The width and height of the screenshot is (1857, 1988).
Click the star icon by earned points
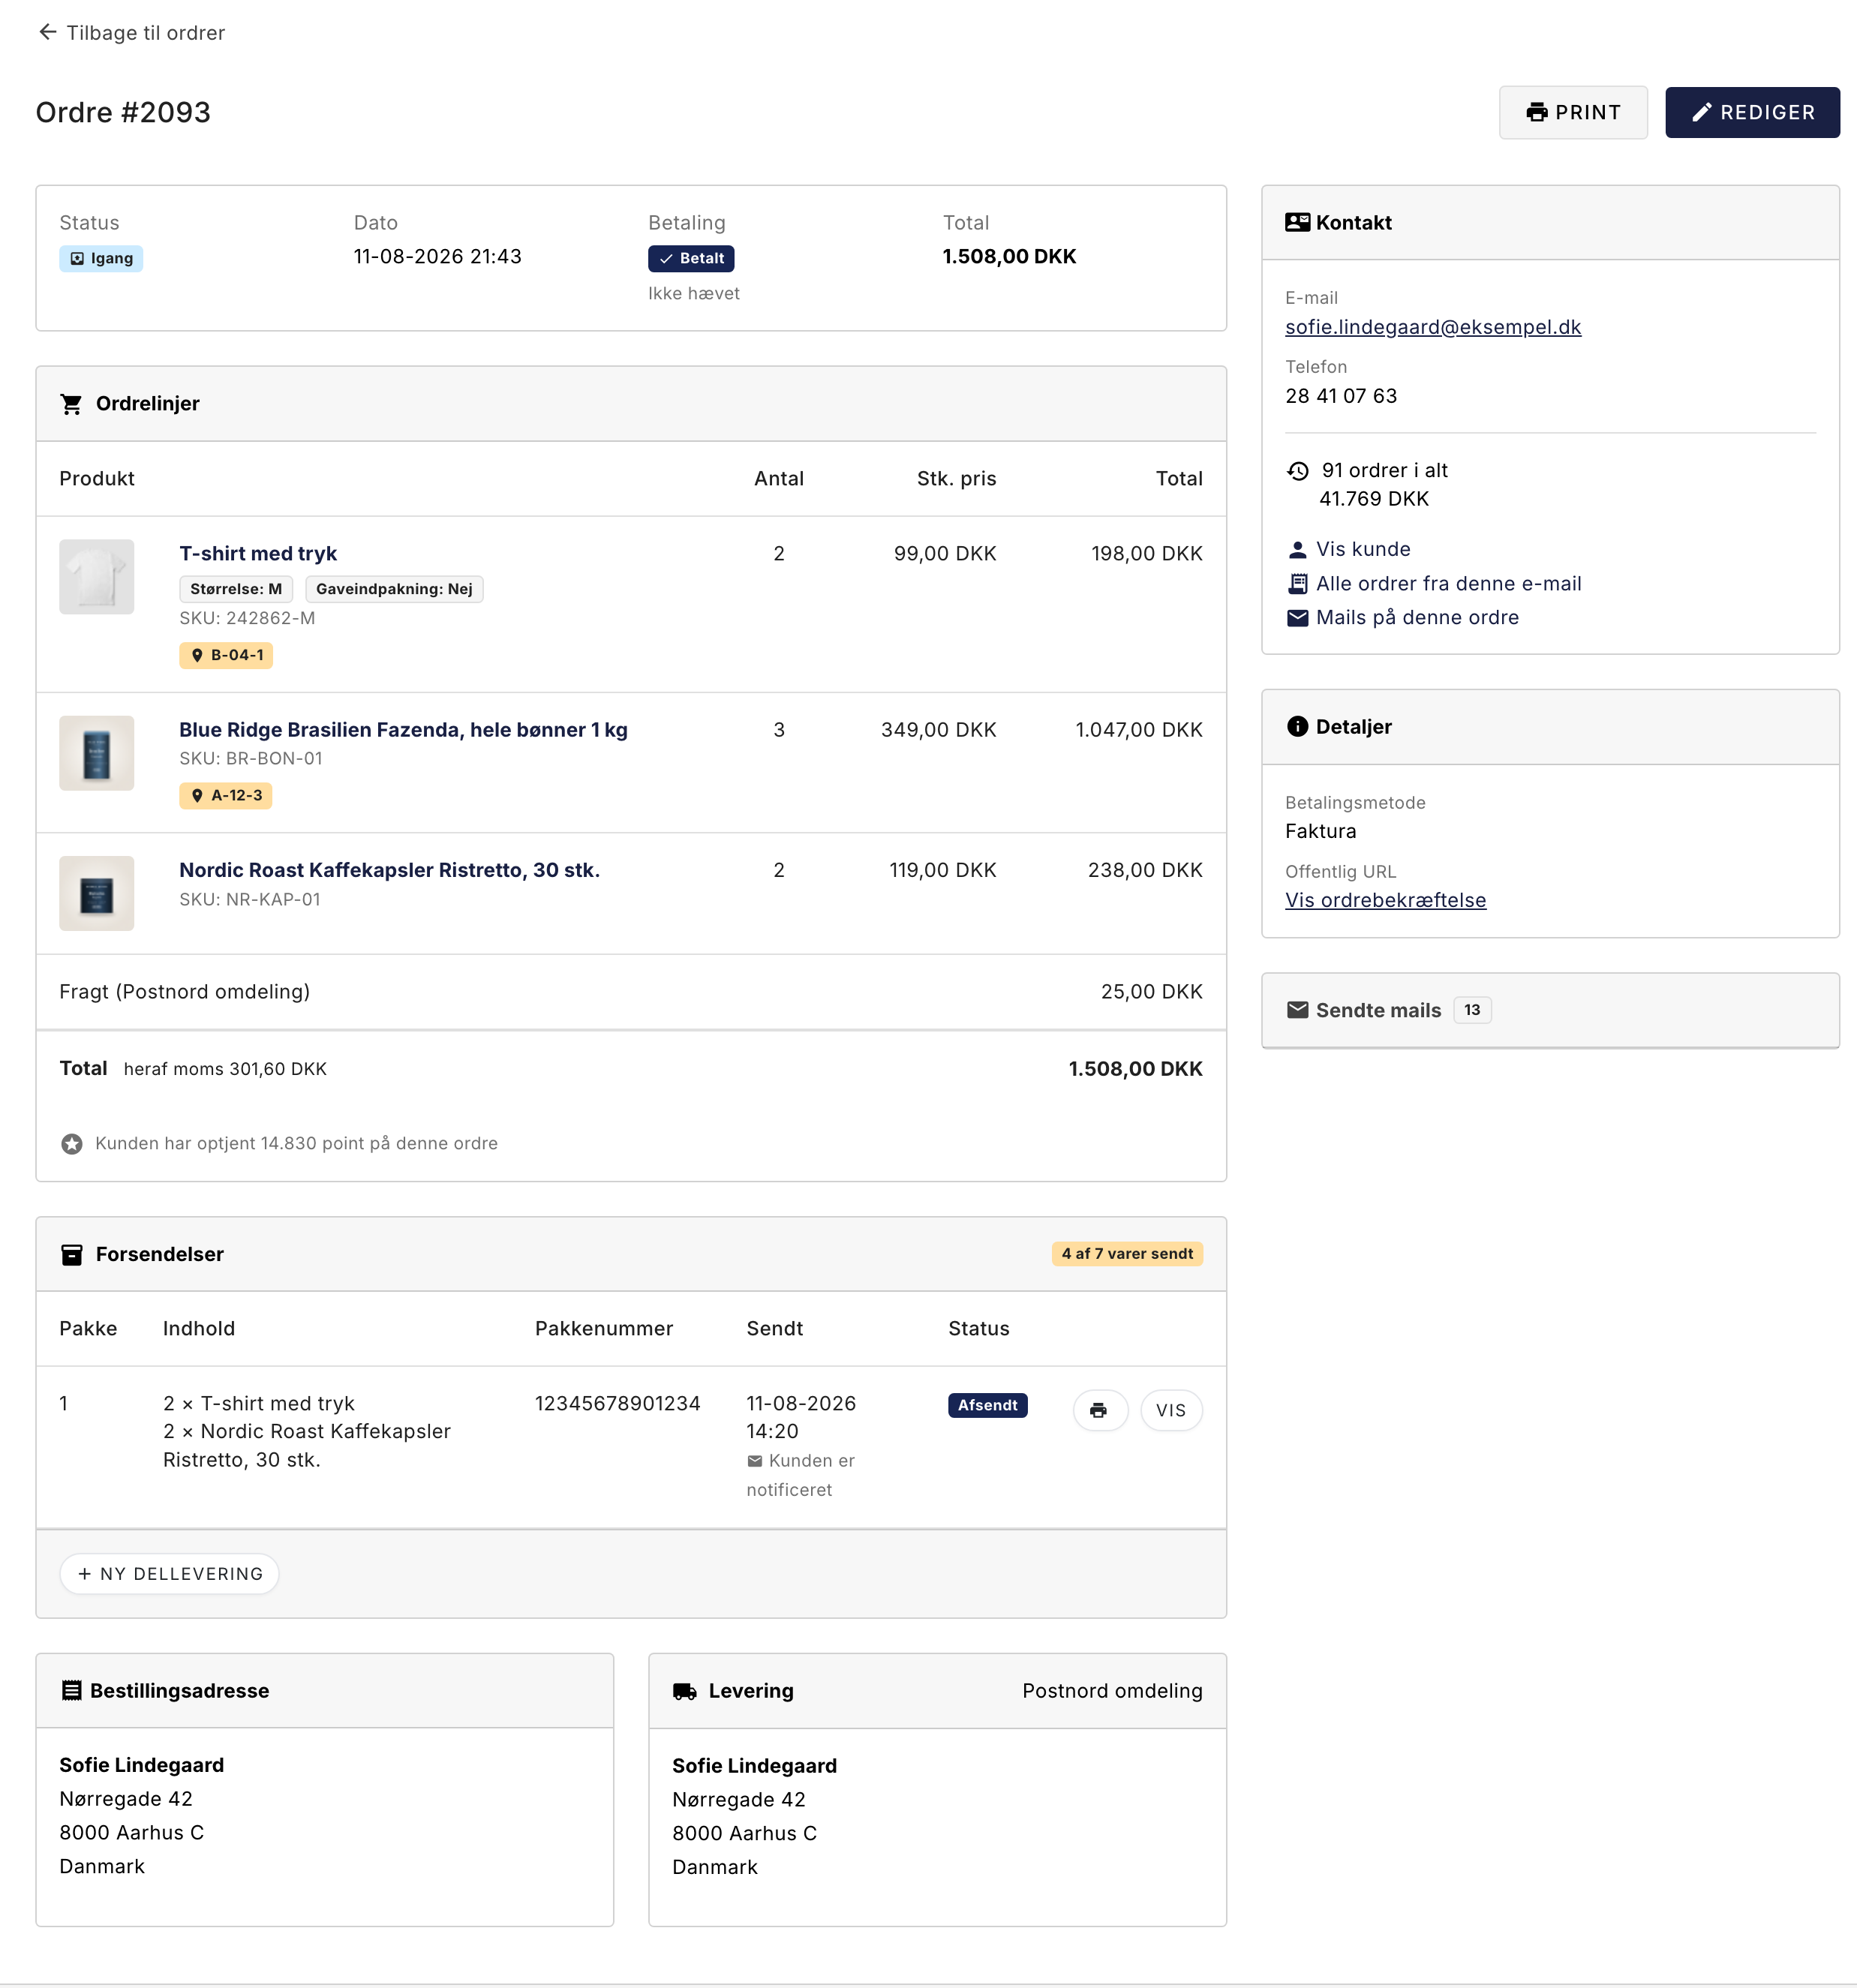[72, 1143]
